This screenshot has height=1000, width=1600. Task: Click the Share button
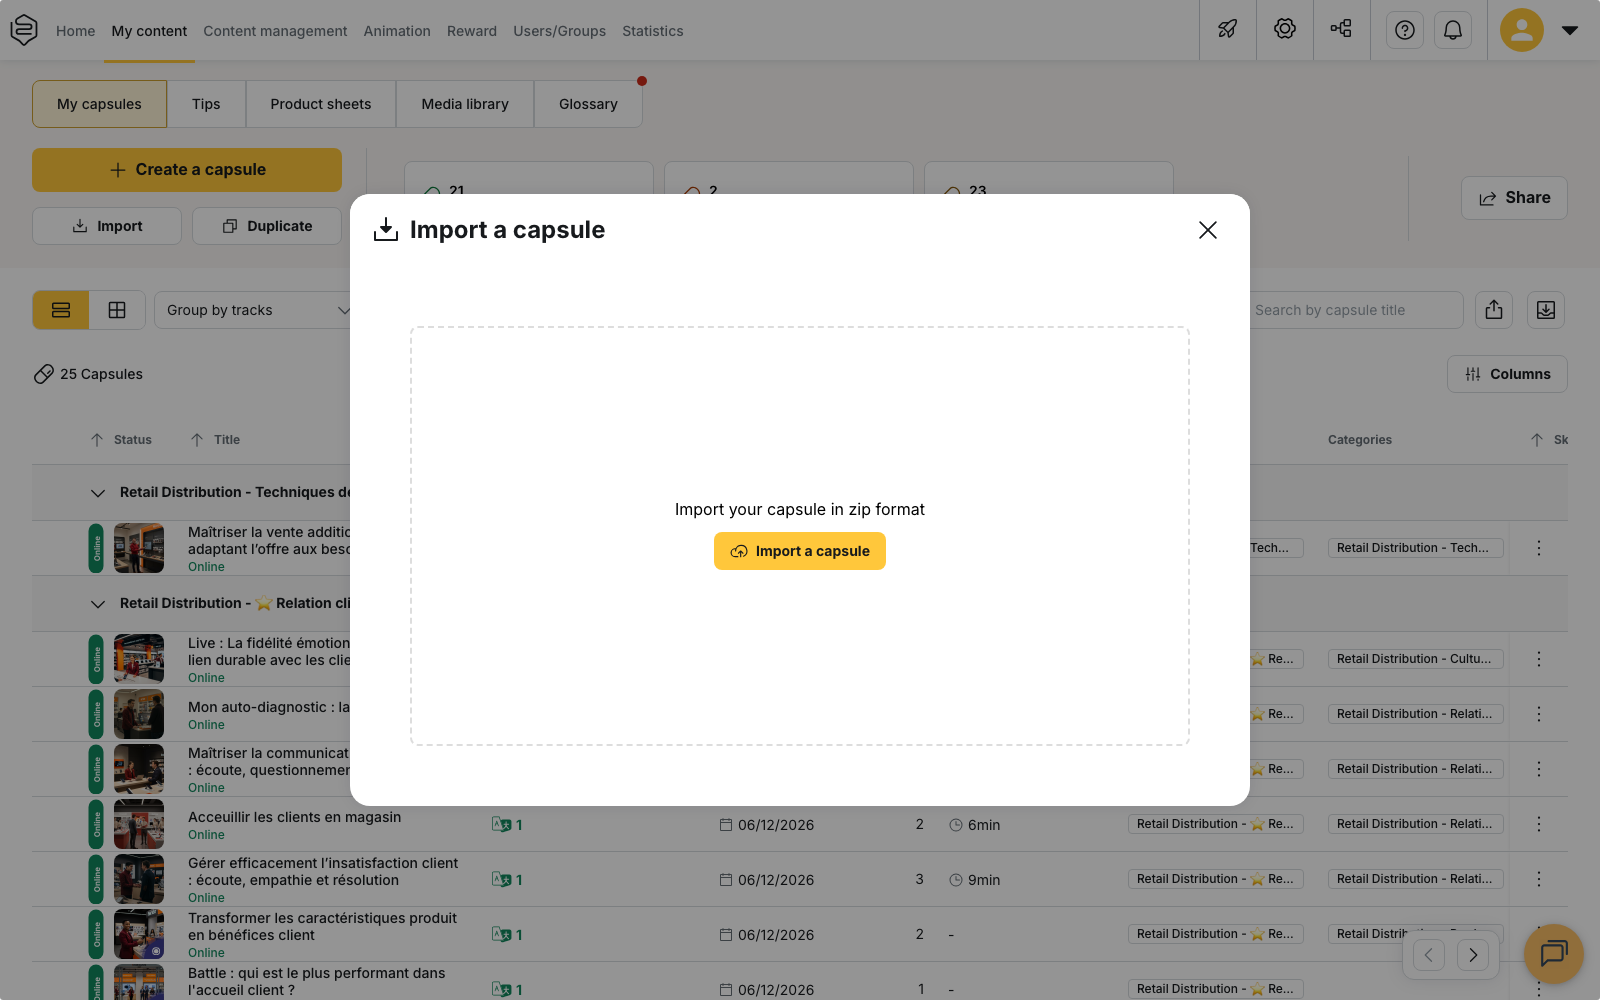1514,198
